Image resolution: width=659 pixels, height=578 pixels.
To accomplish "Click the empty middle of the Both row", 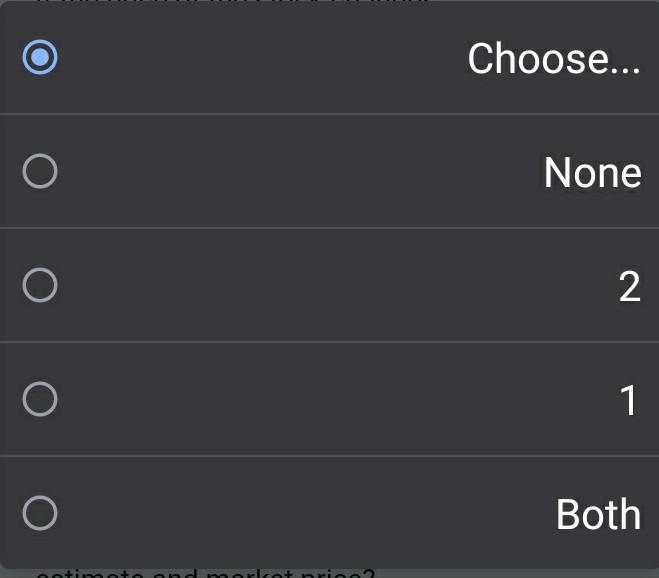I will click(300, 514).
